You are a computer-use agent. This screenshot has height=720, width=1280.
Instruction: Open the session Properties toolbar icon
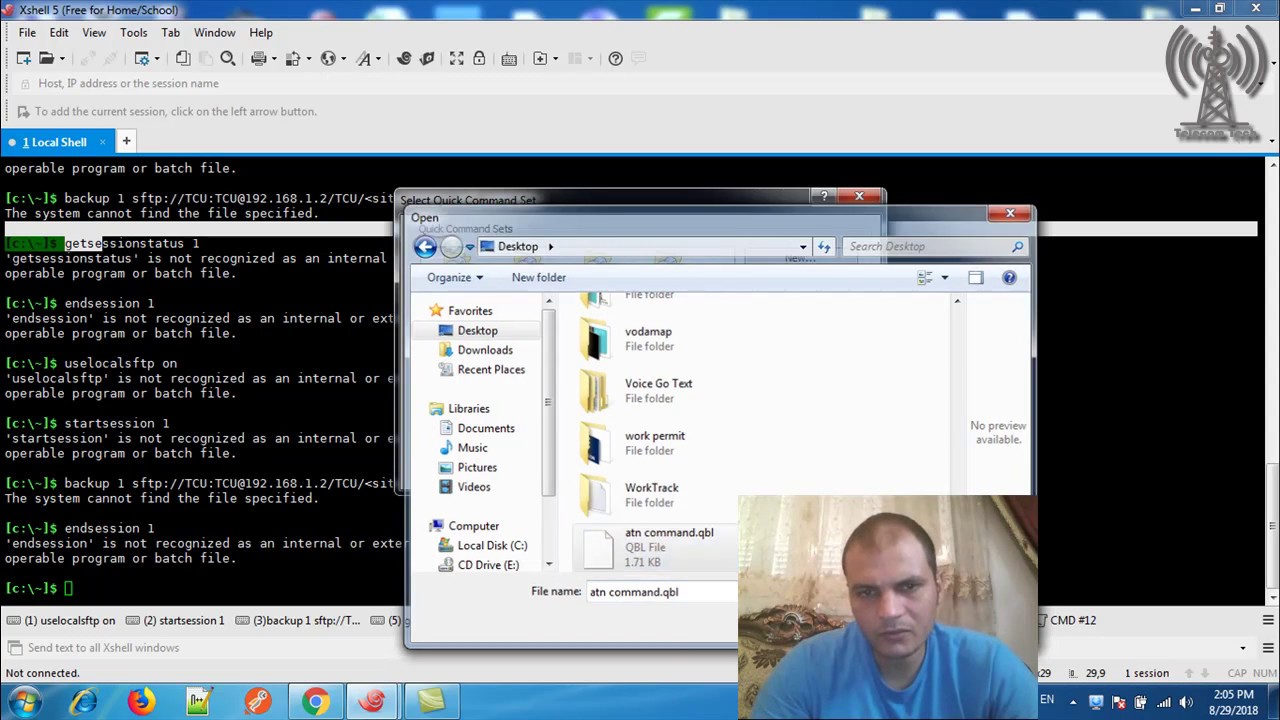click(x=142, y=58)
